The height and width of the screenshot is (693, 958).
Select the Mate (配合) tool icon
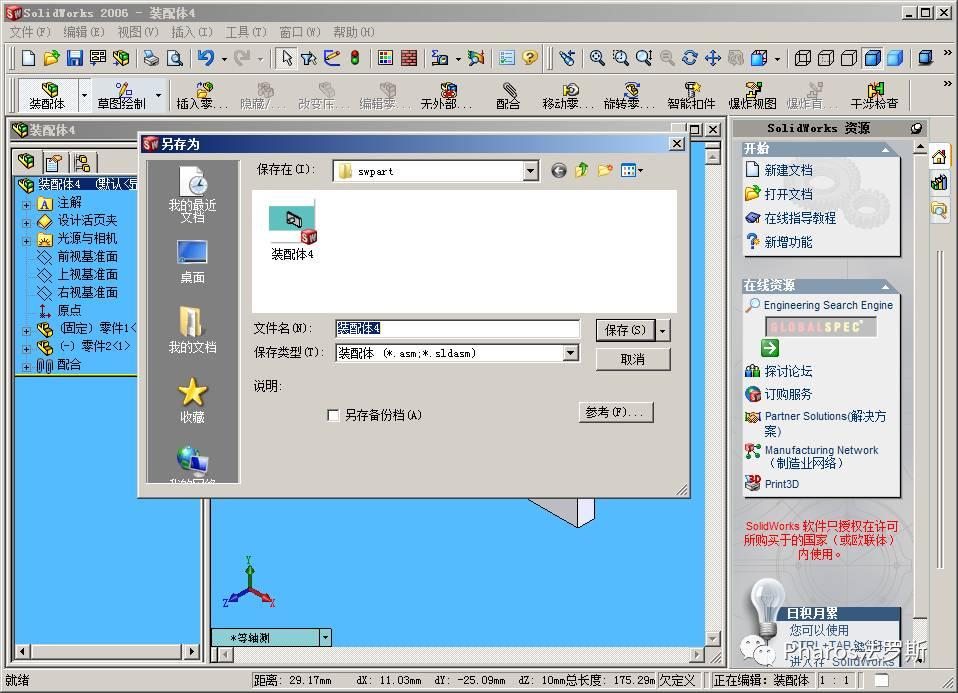[507, 93]
